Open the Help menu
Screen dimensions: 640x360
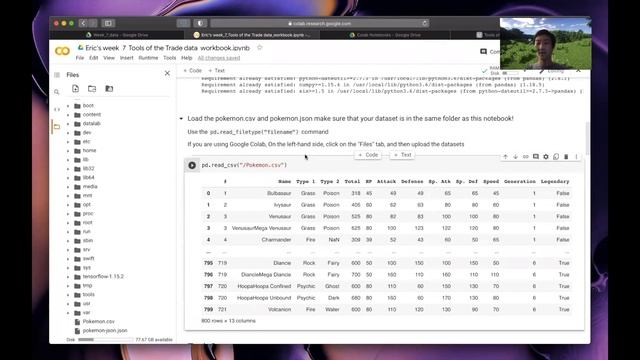point(187,58)
